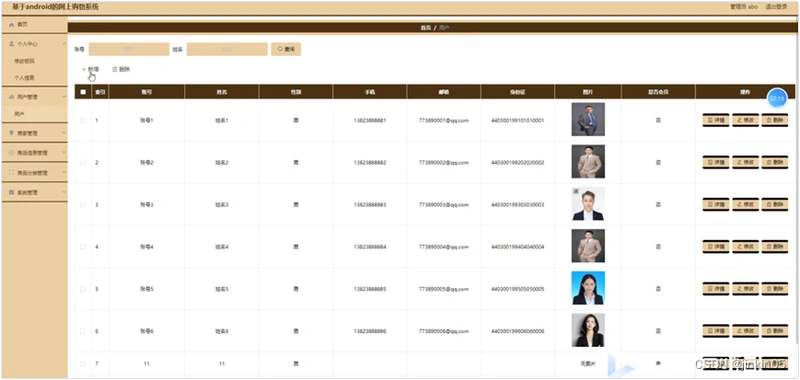Open 详情 details for 账号2 row
This screenshot has width=800, height=380.
click(x=716, y=162)
